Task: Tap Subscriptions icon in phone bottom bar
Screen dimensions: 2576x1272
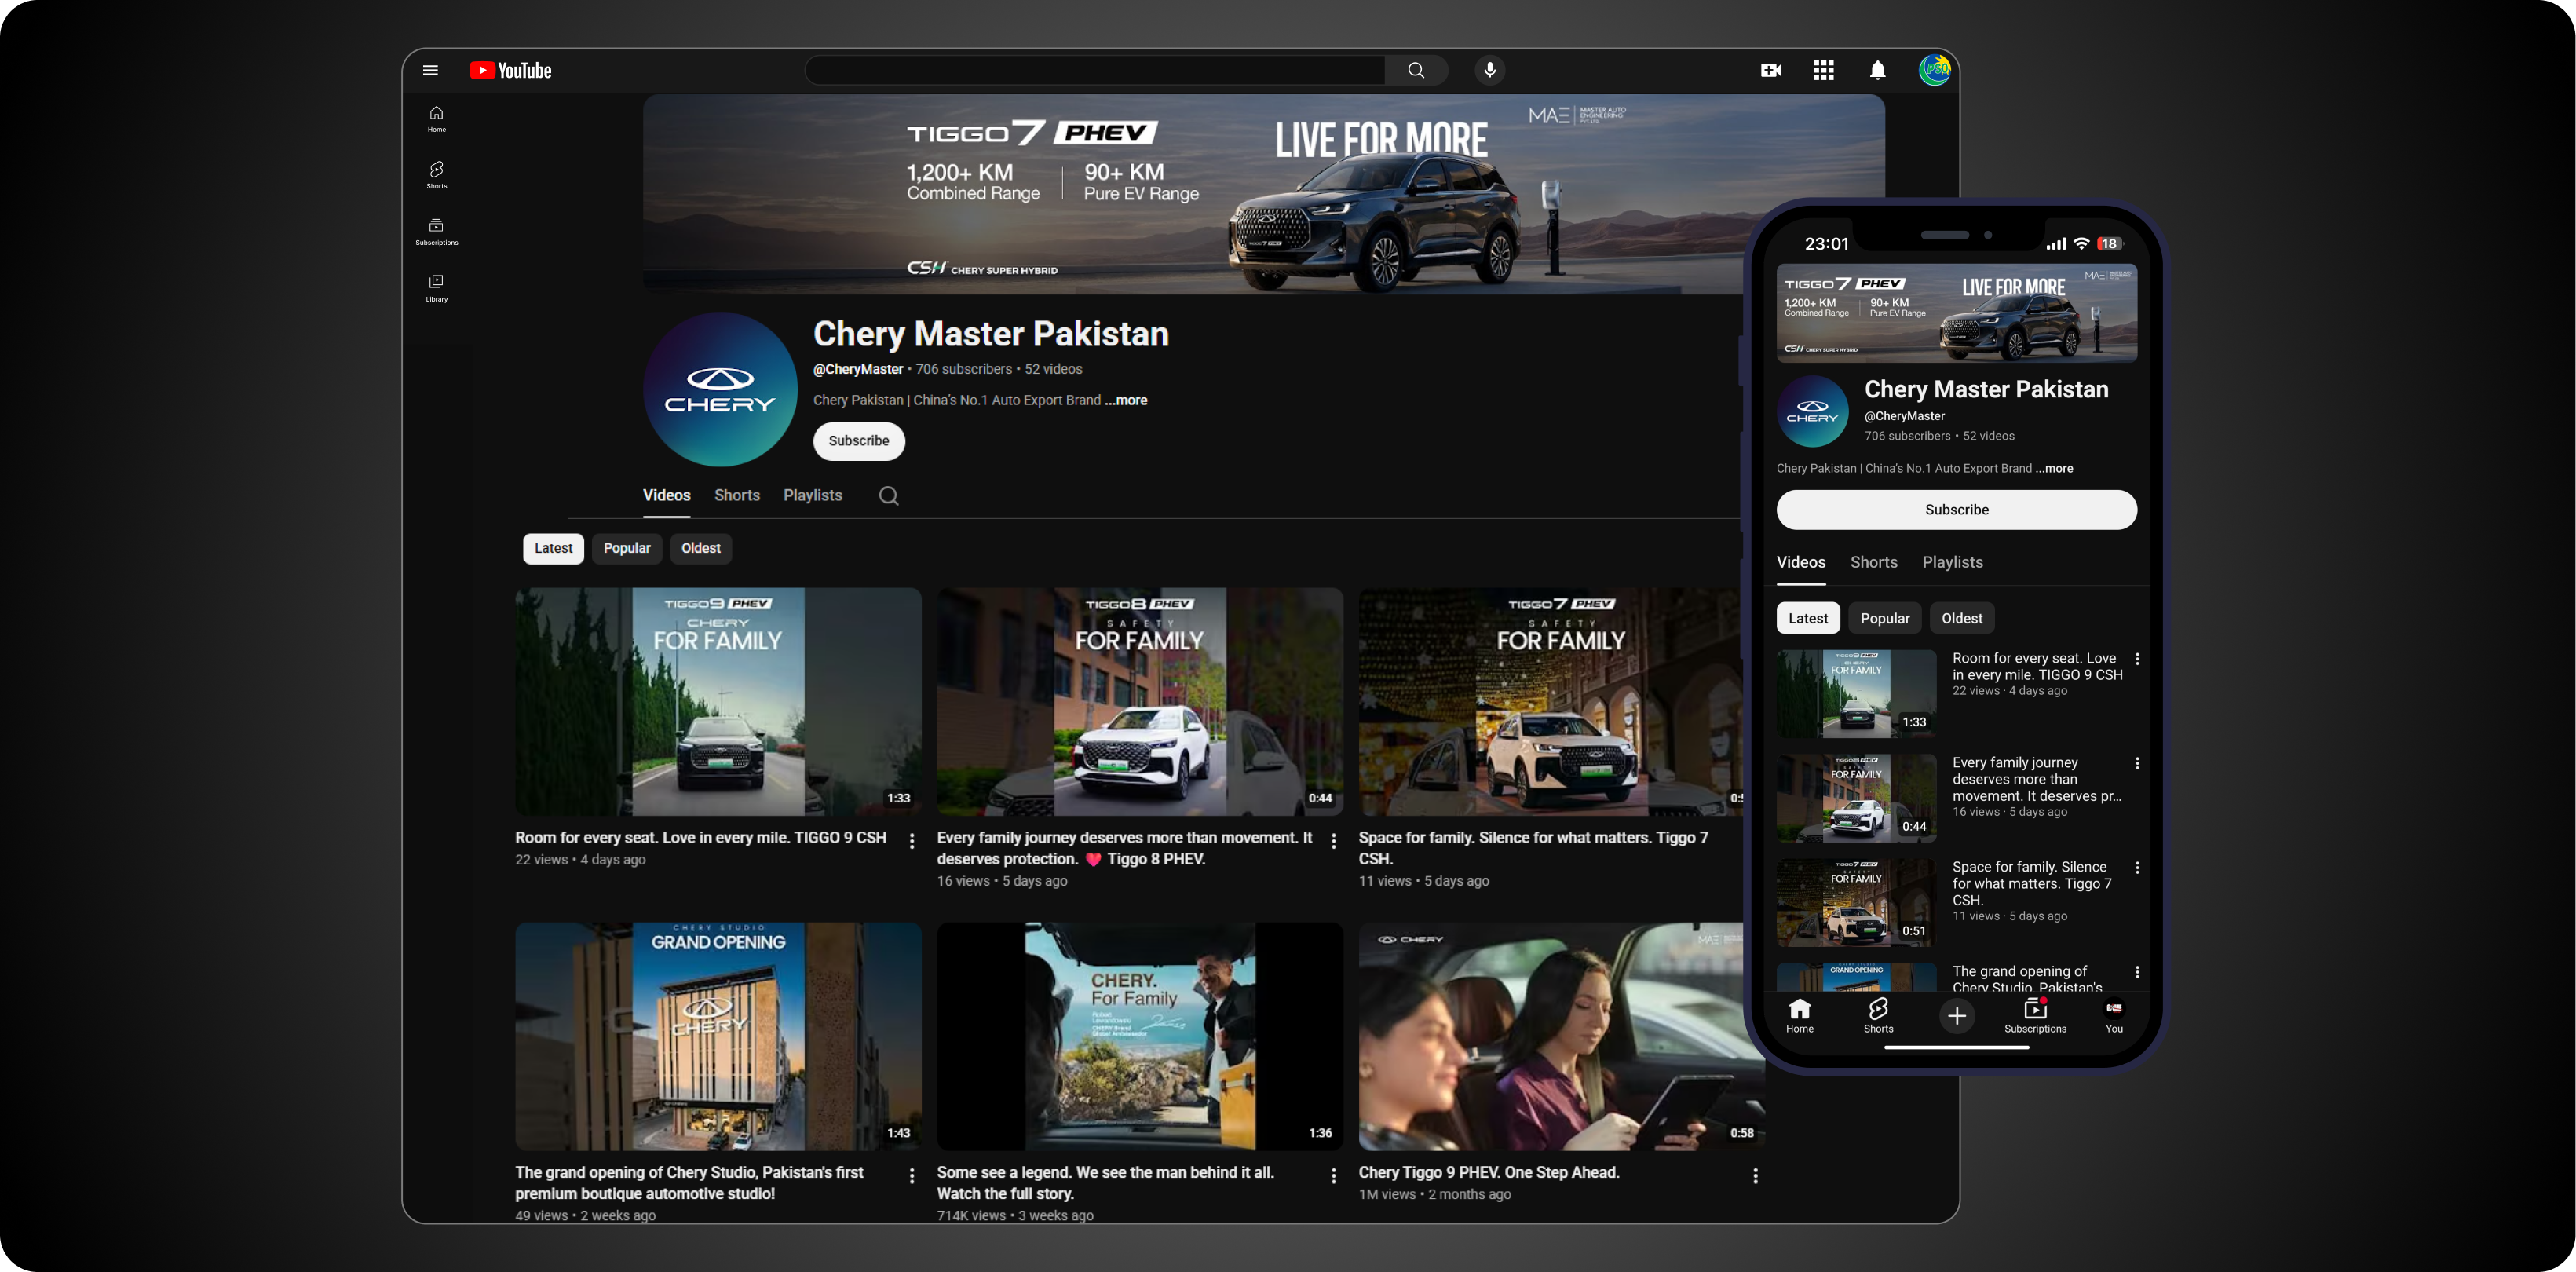Action: coord(2035,1015)
